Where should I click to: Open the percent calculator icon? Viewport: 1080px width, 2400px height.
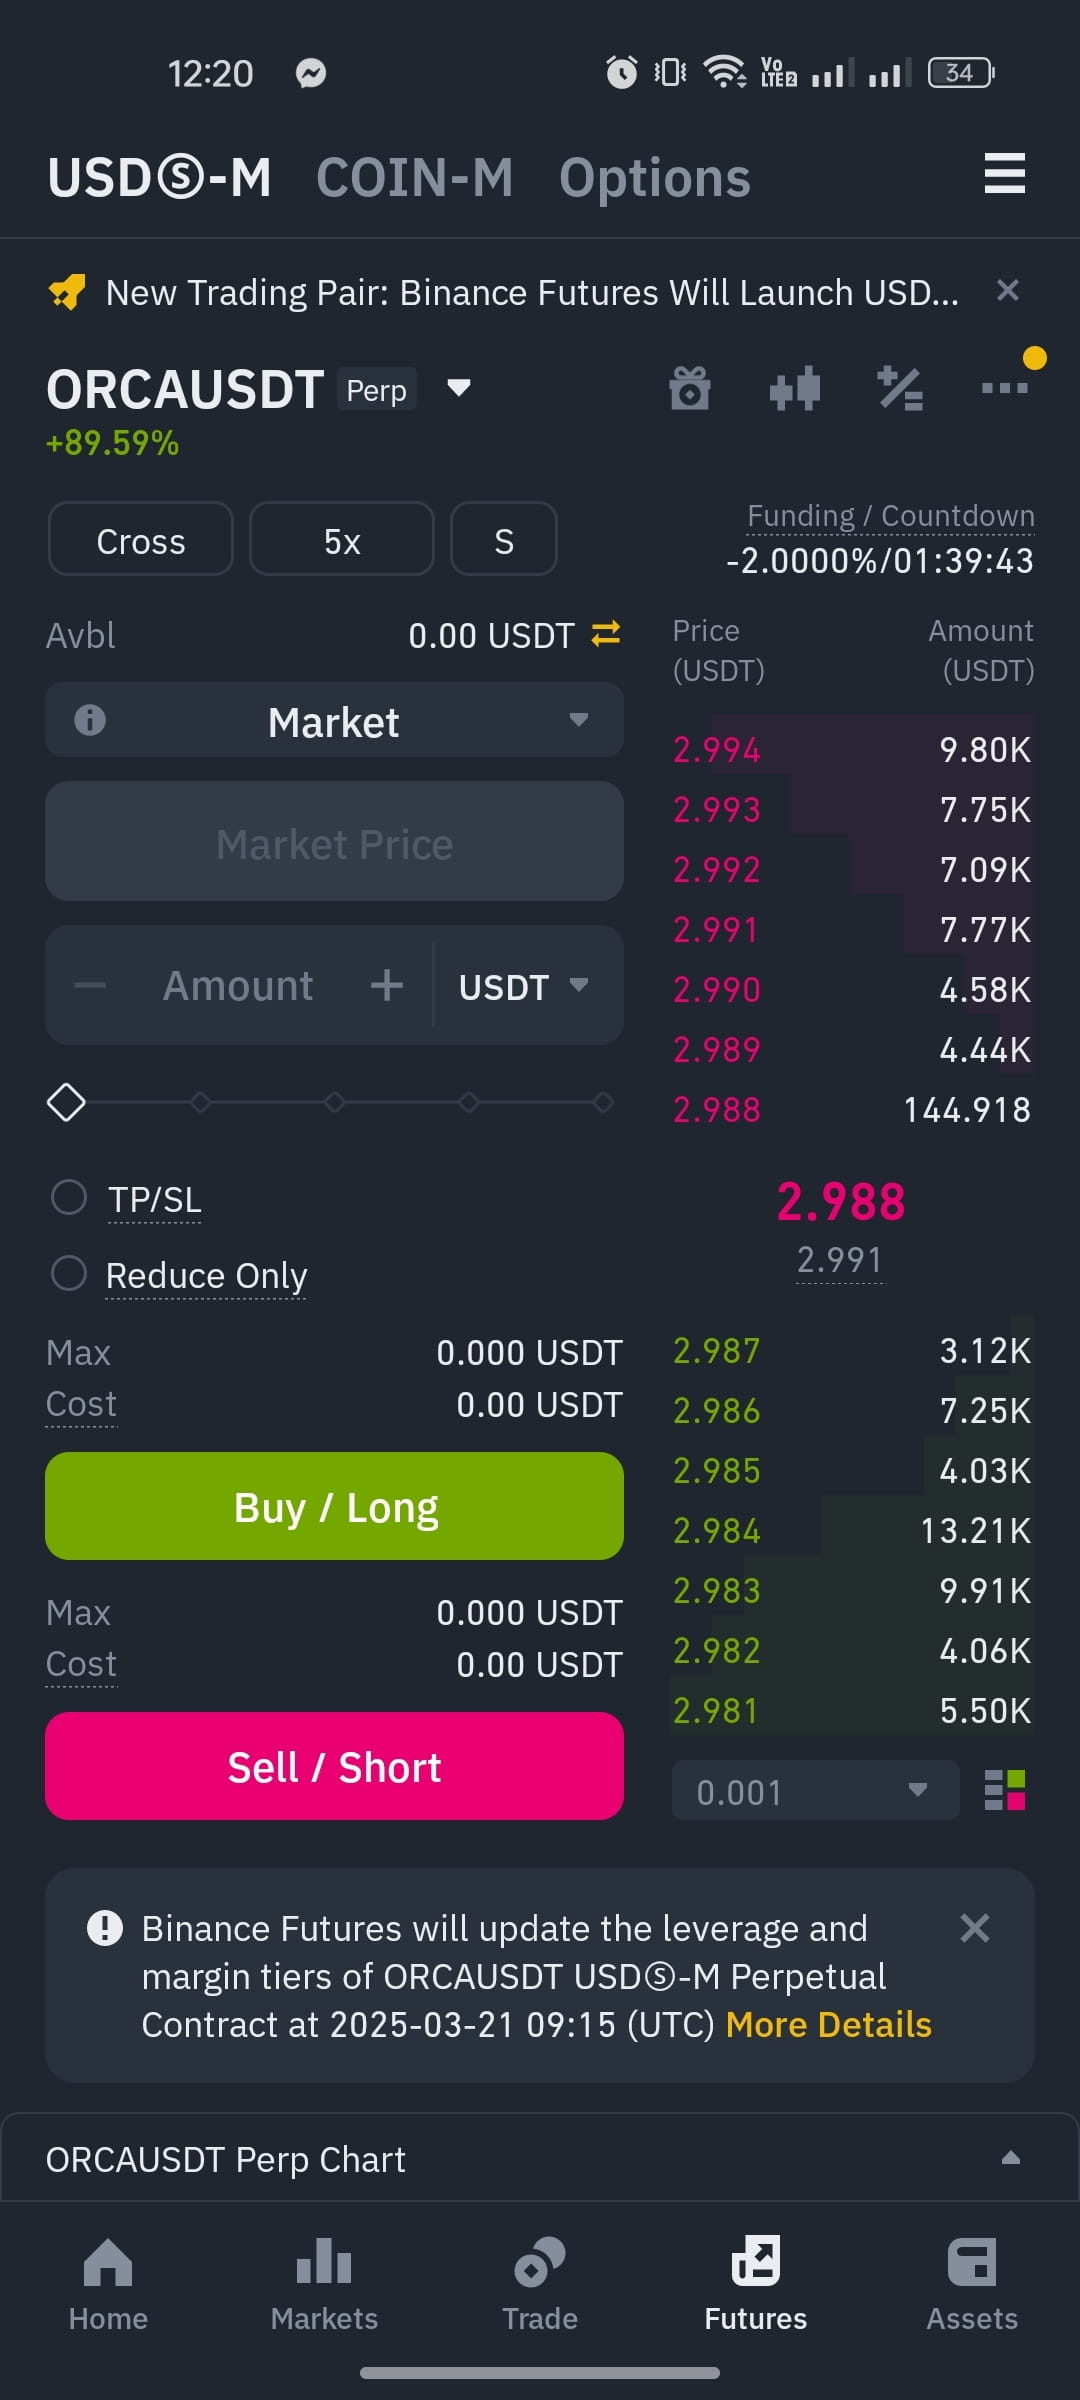[x=900, y=389]
